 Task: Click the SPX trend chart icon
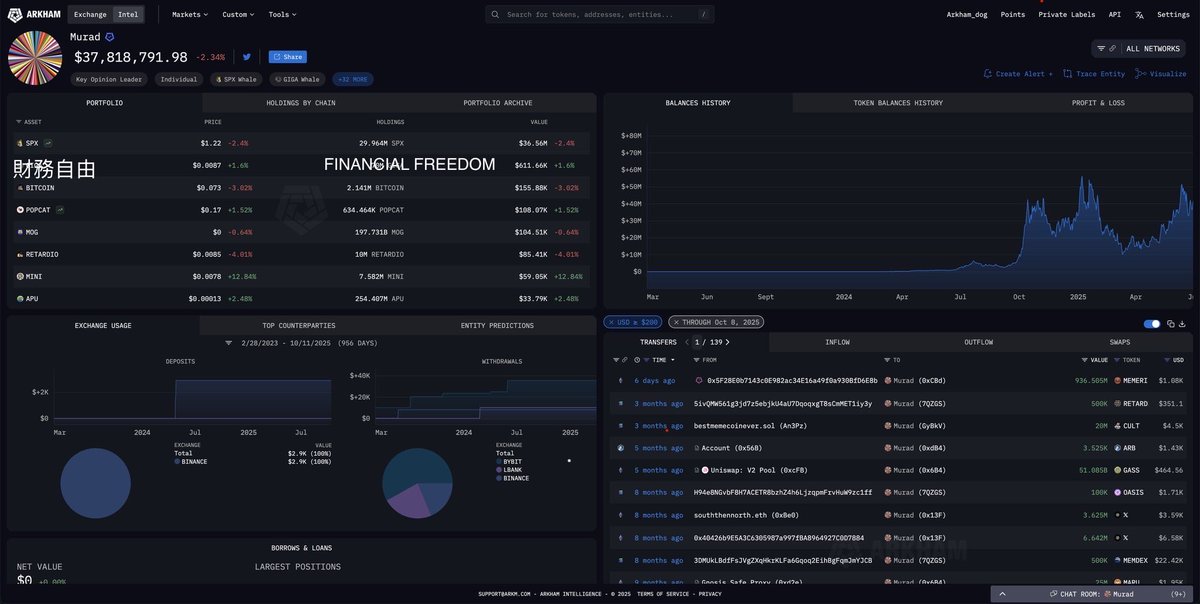click(47, 143)
